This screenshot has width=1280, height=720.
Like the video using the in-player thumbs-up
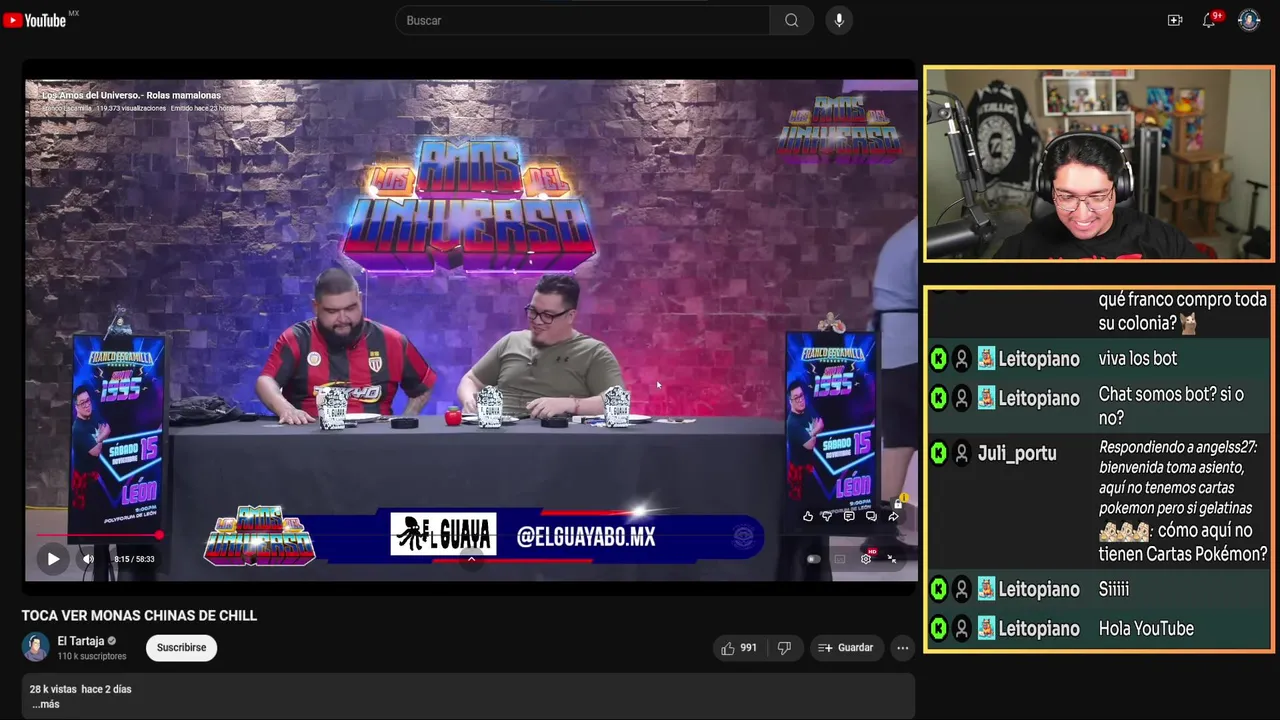[x=808, y=516]
